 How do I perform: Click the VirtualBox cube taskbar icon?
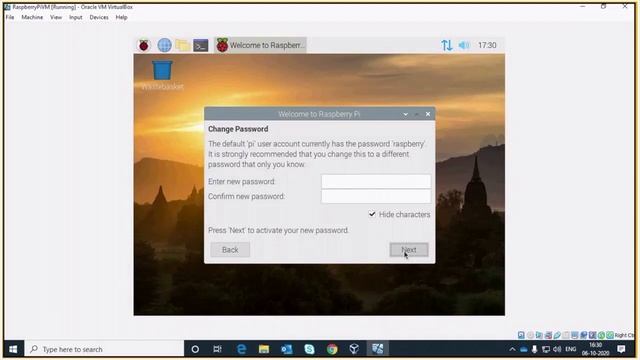pyautogui.click(x=354, y=349)
